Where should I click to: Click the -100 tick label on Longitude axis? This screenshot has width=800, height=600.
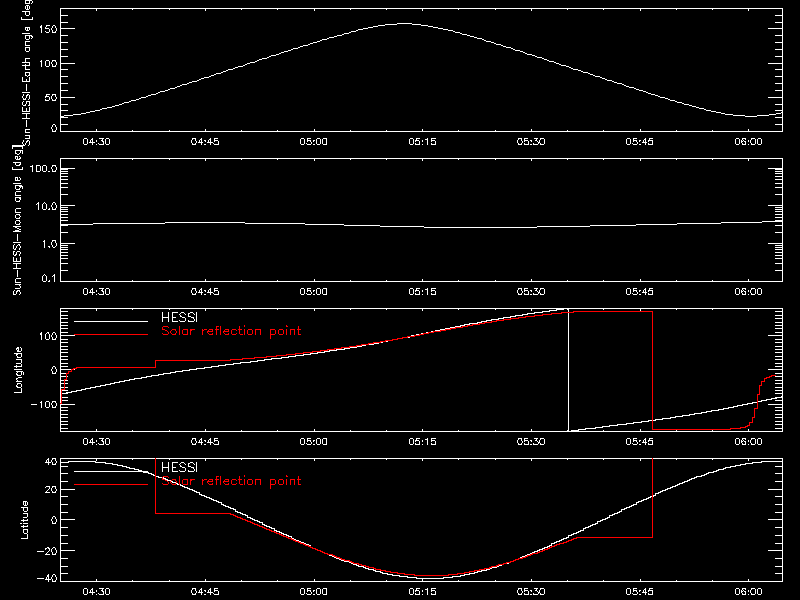(44, 404)
